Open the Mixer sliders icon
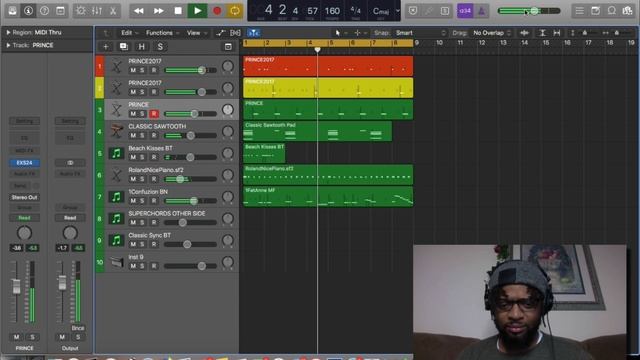 pos(97,11)
